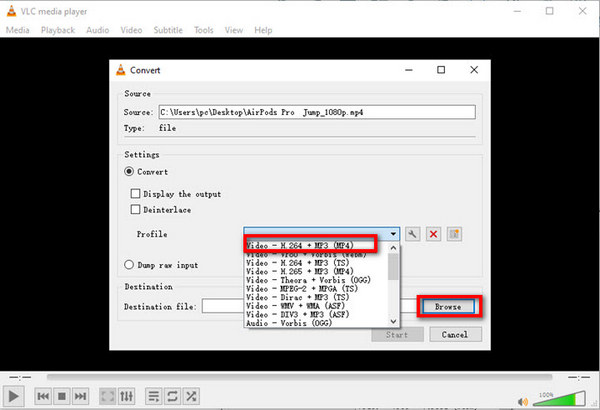Click the Source file path field
Screen dimensions: 600x410
point(317,112)
